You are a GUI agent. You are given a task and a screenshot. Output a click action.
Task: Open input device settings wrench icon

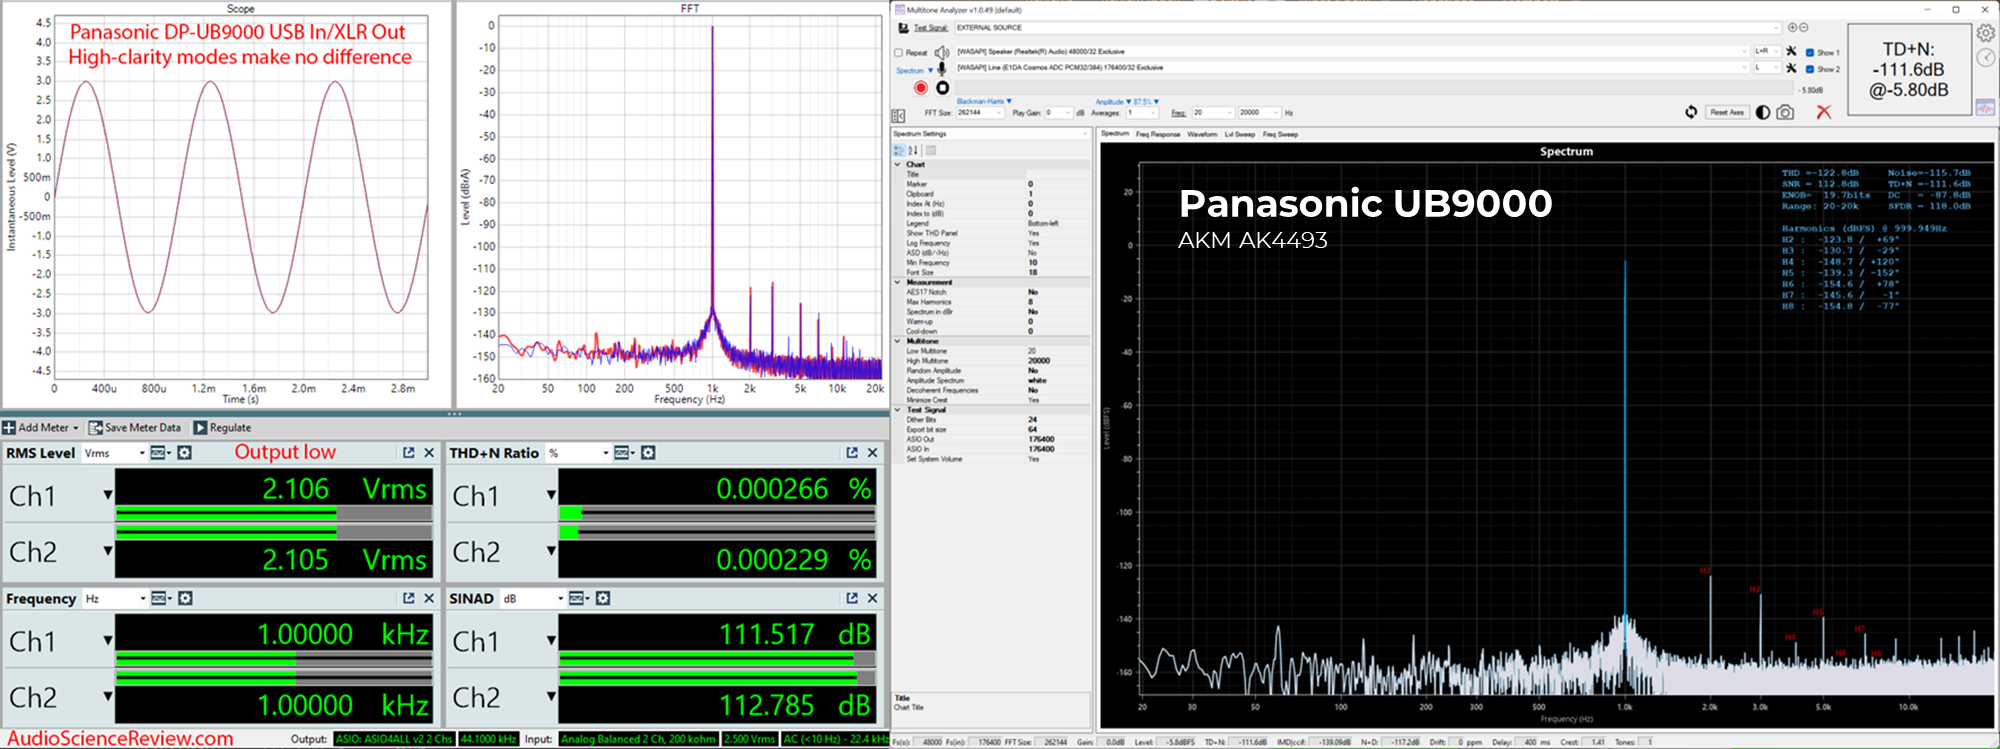[x=1791, y=68]
